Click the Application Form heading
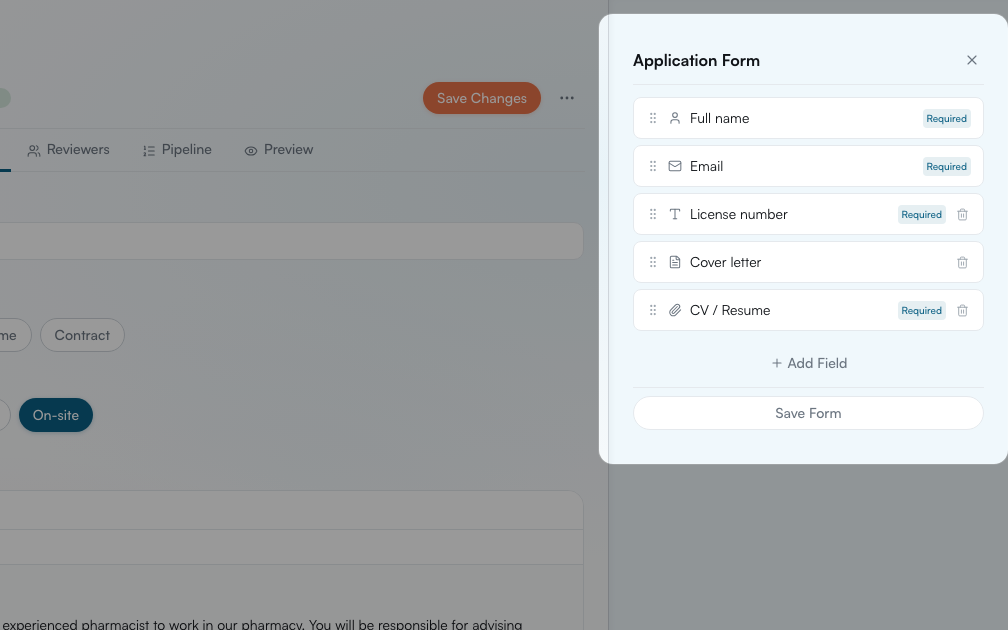Viewport: 1008px width, 630px height. [696, 60]
